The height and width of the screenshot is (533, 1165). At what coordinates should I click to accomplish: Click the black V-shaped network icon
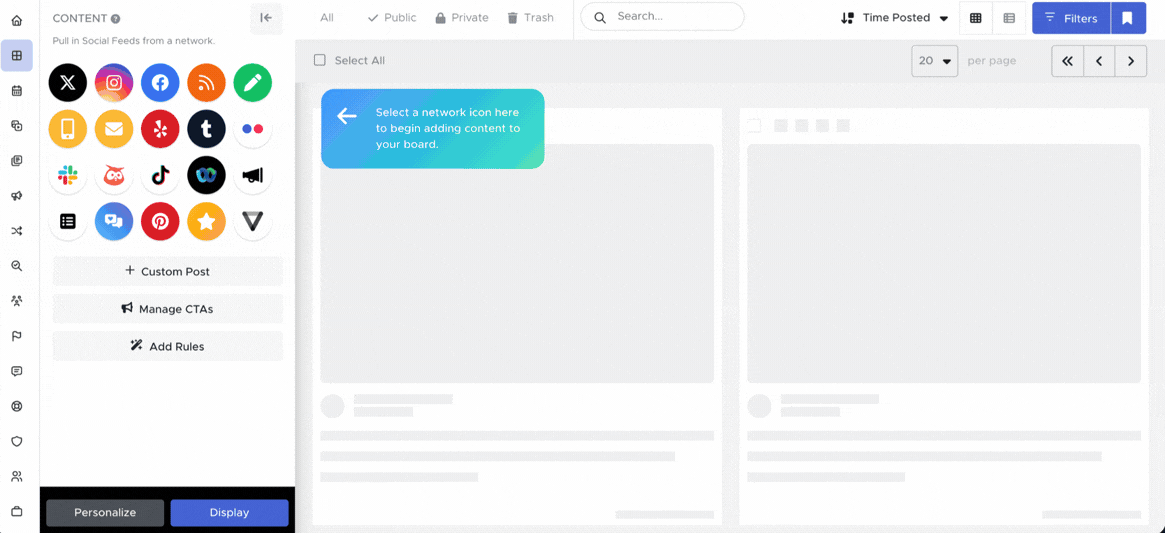click(253, 222)
